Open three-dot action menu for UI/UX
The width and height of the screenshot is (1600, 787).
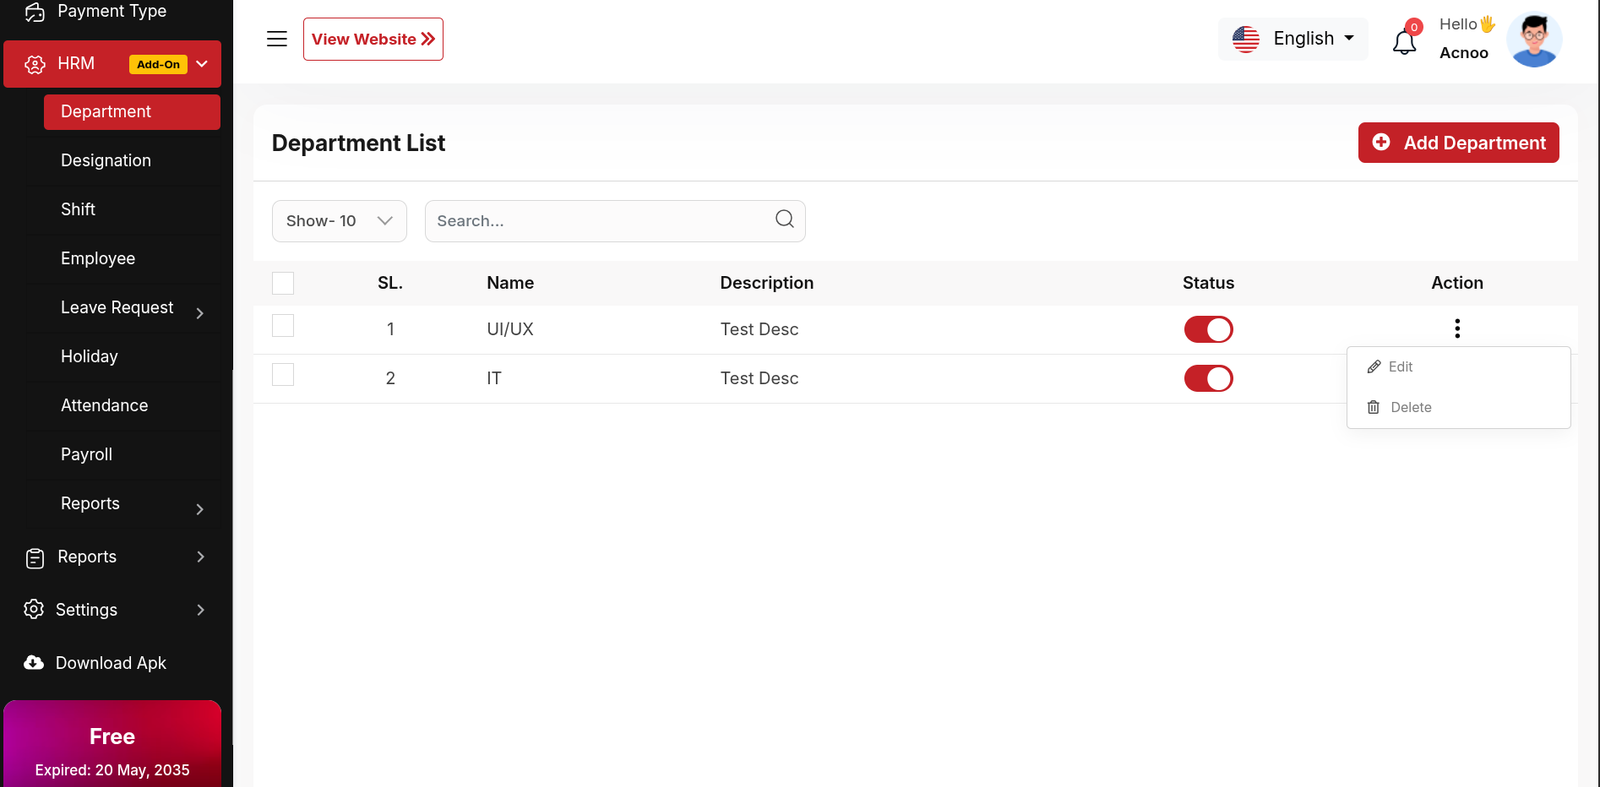pos(1457,329)
